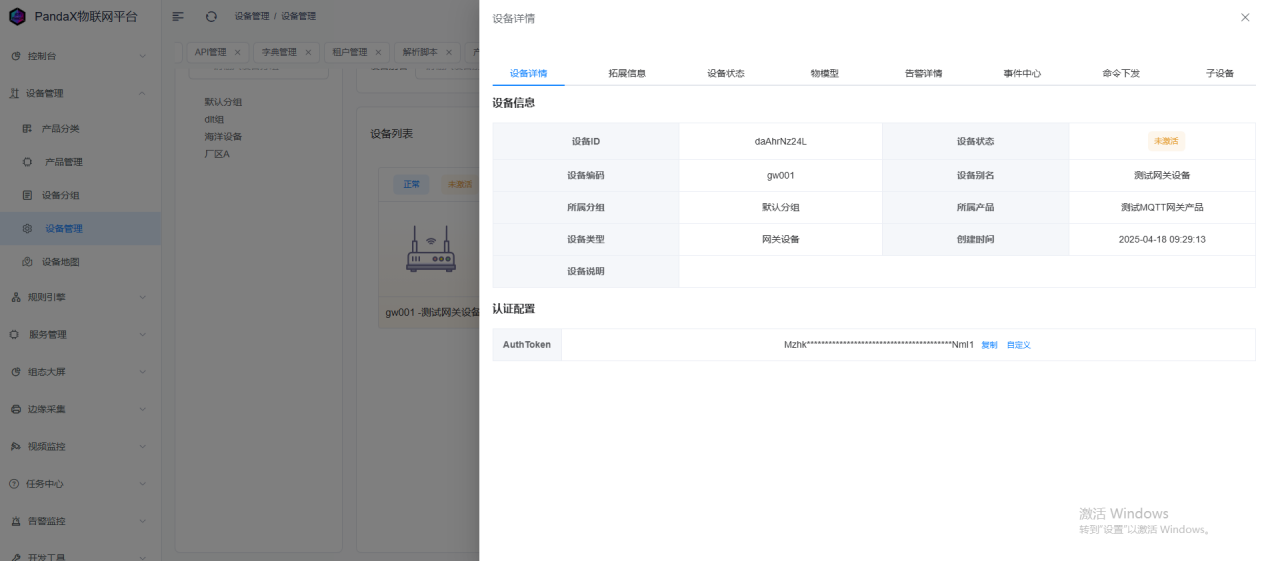Select 默认分组 in the group tree
The height and width of the screenshot is (561, 1268).
[x=223, y=102]
